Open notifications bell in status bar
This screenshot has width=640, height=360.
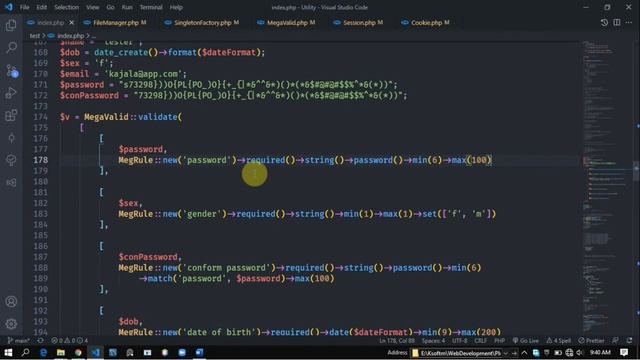pyautogui.click(x=629, y=340)
